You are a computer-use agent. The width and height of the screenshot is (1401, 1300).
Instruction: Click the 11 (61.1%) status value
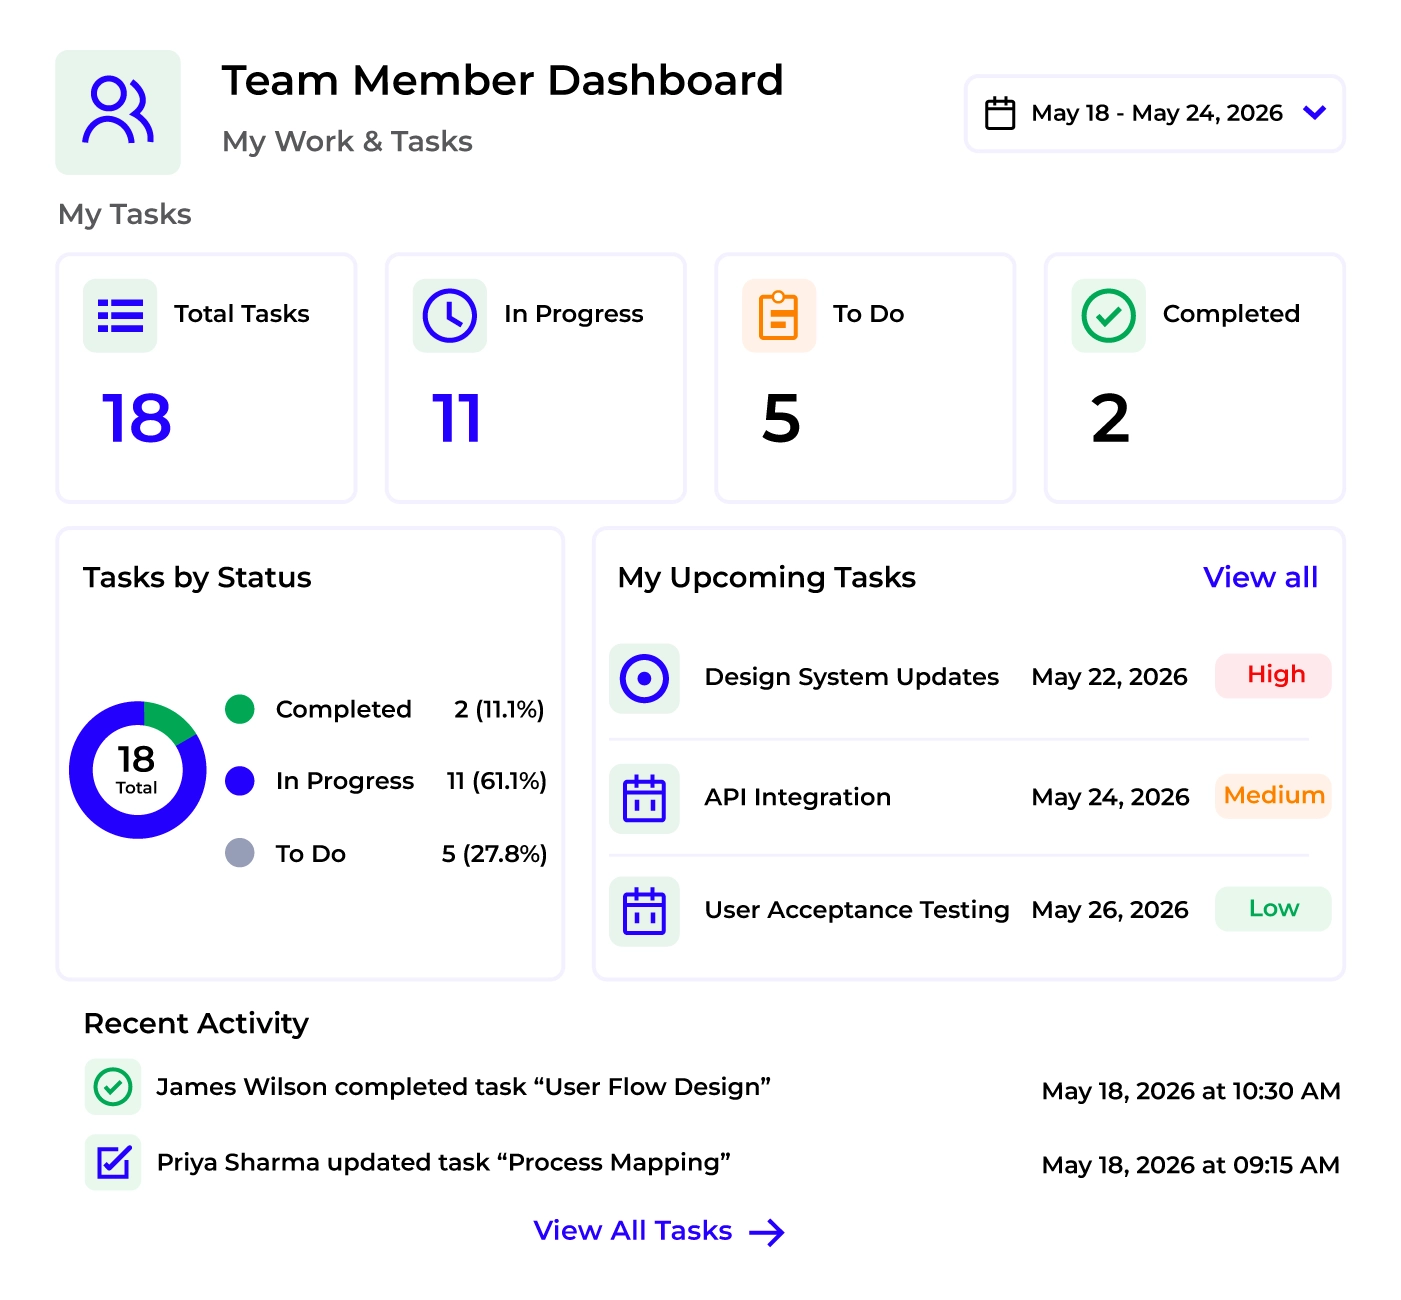point(497,781)
